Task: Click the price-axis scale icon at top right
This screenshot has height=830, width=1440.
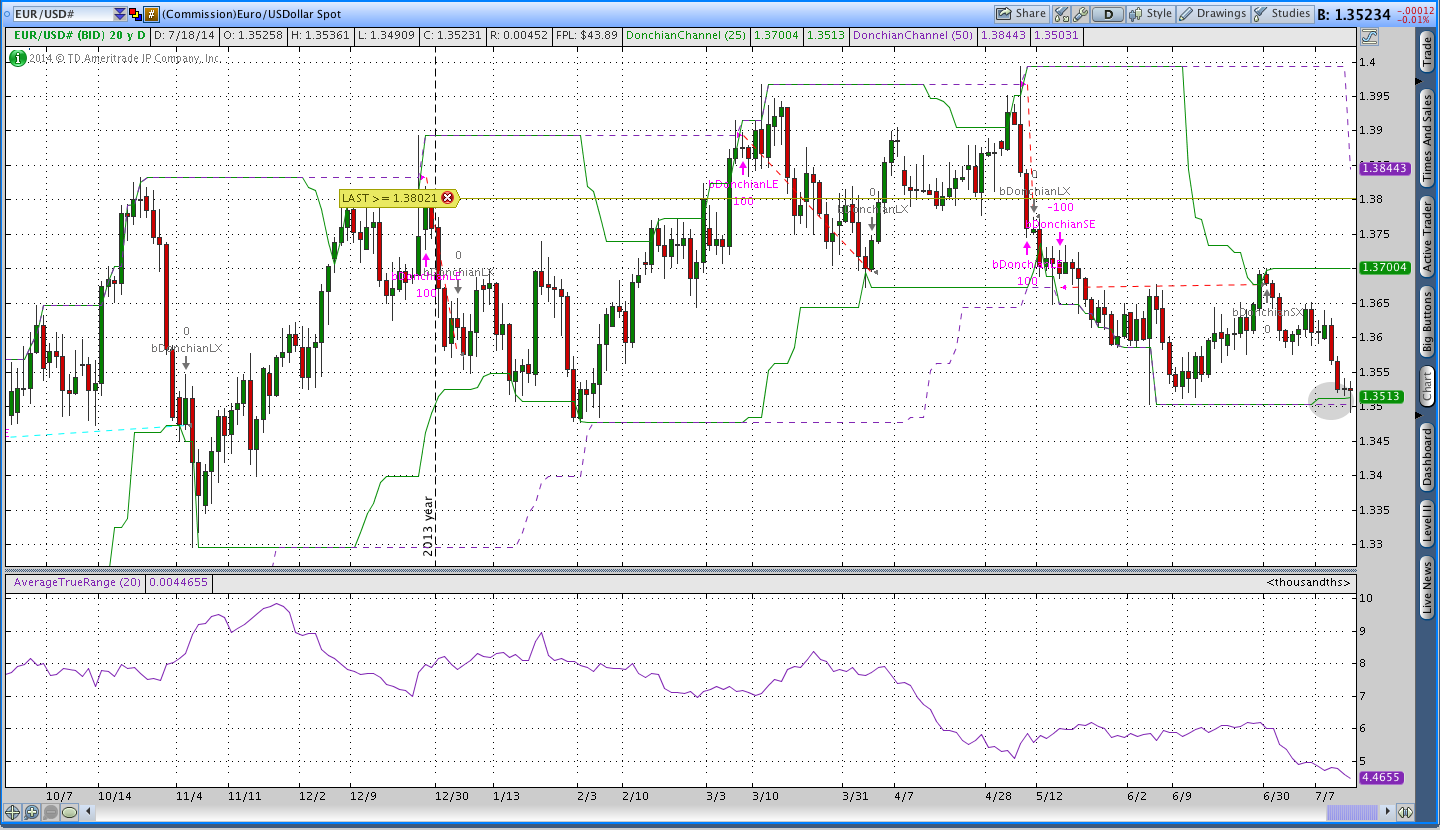Action: pyautogui.click(x=1369, y=36)
